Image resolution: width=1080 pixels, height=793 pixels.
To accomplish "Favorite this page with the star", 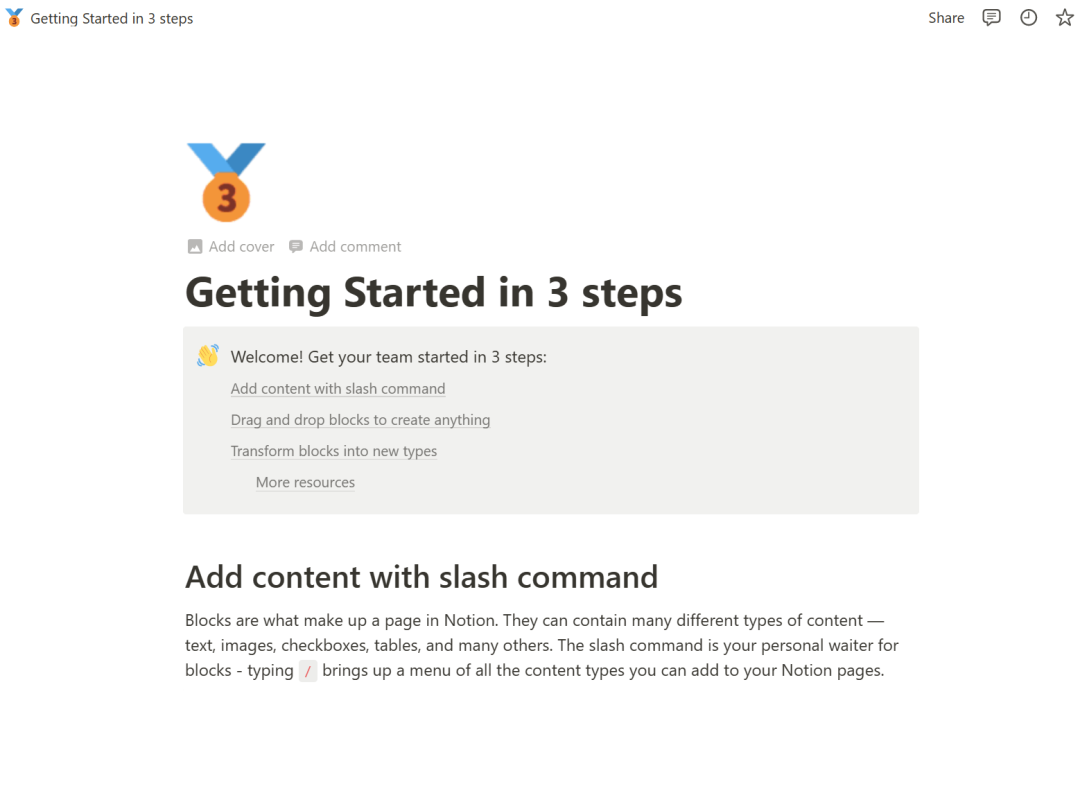I will pyautogui.click(x=1064, y=18).
